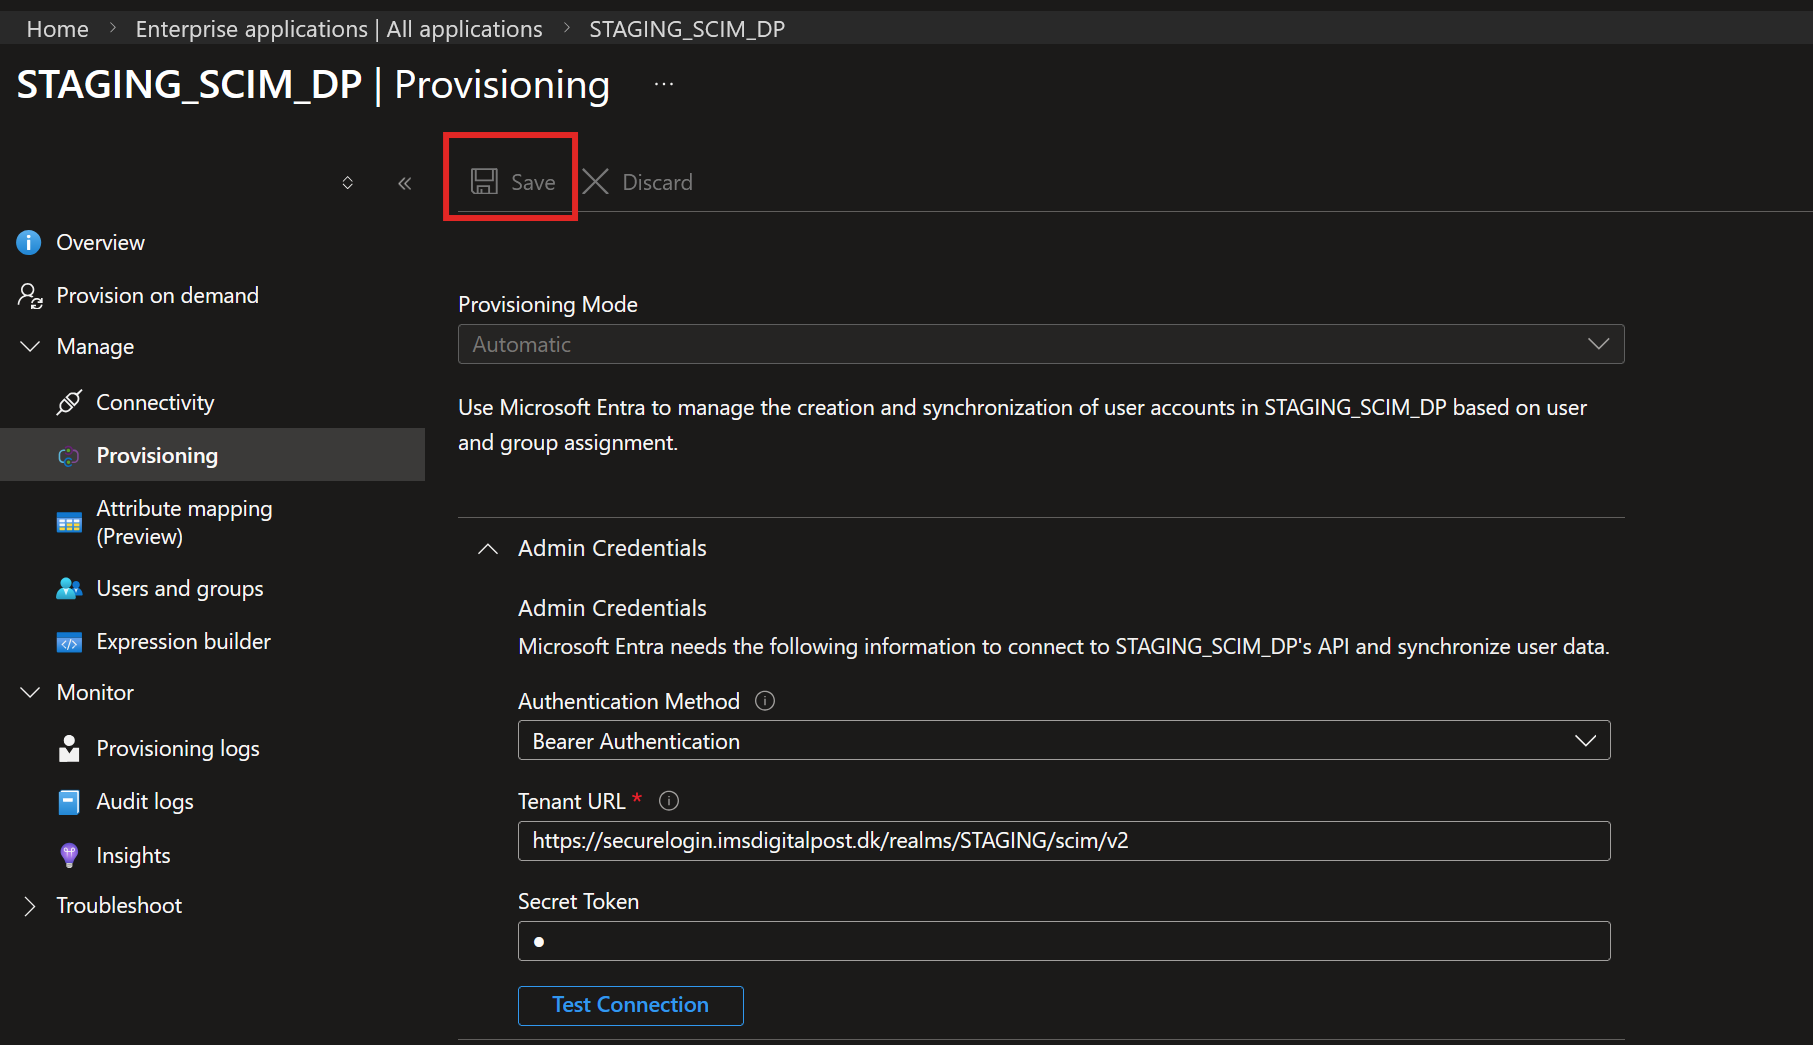
Task: Click the Discard button label
Action: (x=657, y=182)
